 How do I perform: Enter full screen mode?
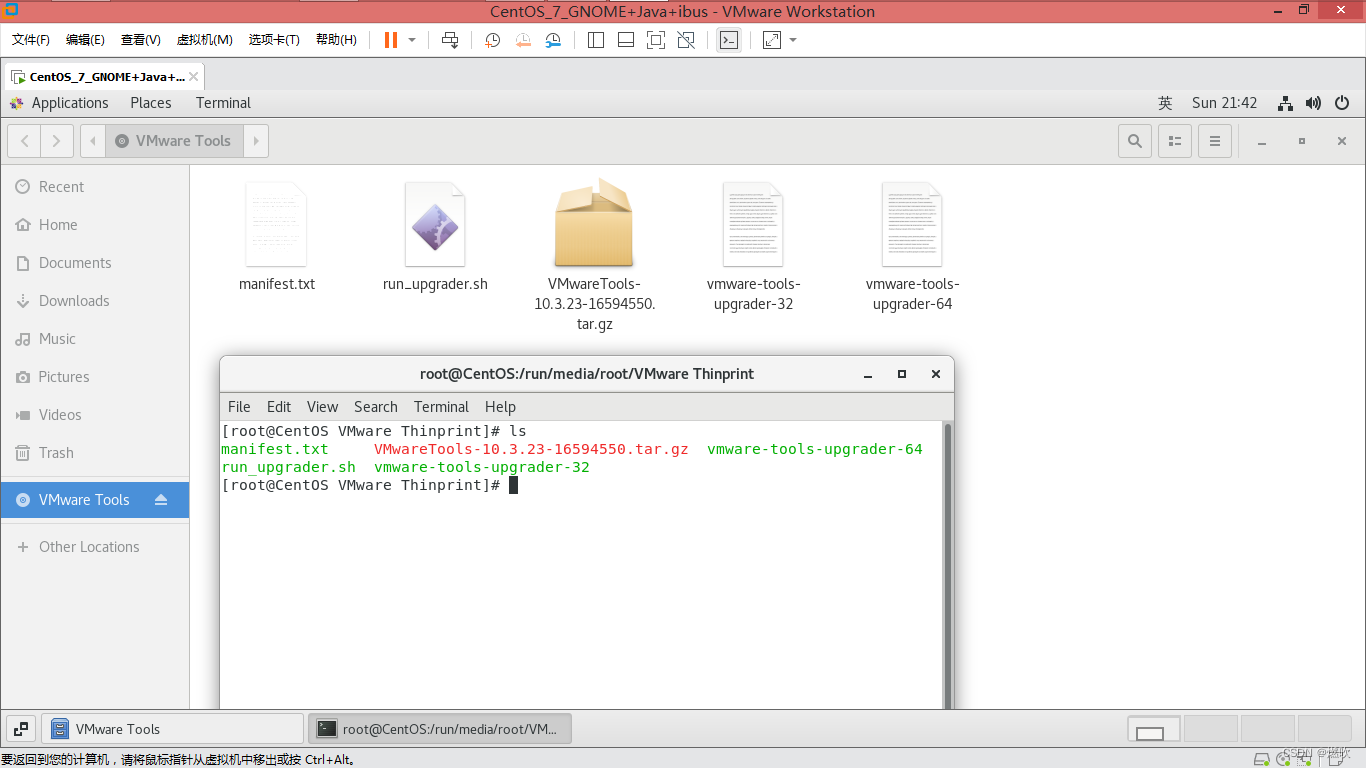tap(656, 40)
